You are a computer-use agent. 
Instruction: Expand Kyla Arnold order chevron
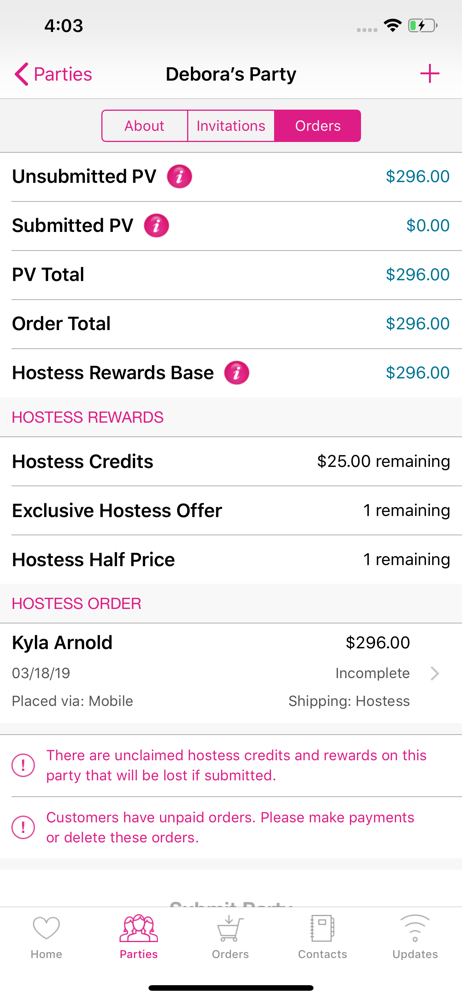pos(435,673)
